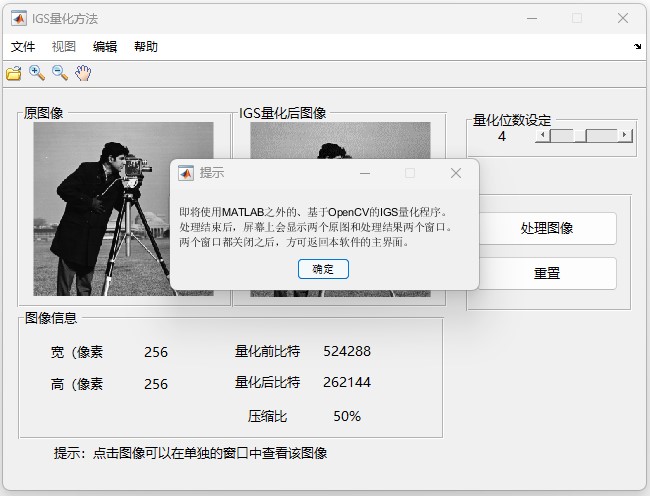
Task: Click the 量化后比特 label
Action: [267, 382]
